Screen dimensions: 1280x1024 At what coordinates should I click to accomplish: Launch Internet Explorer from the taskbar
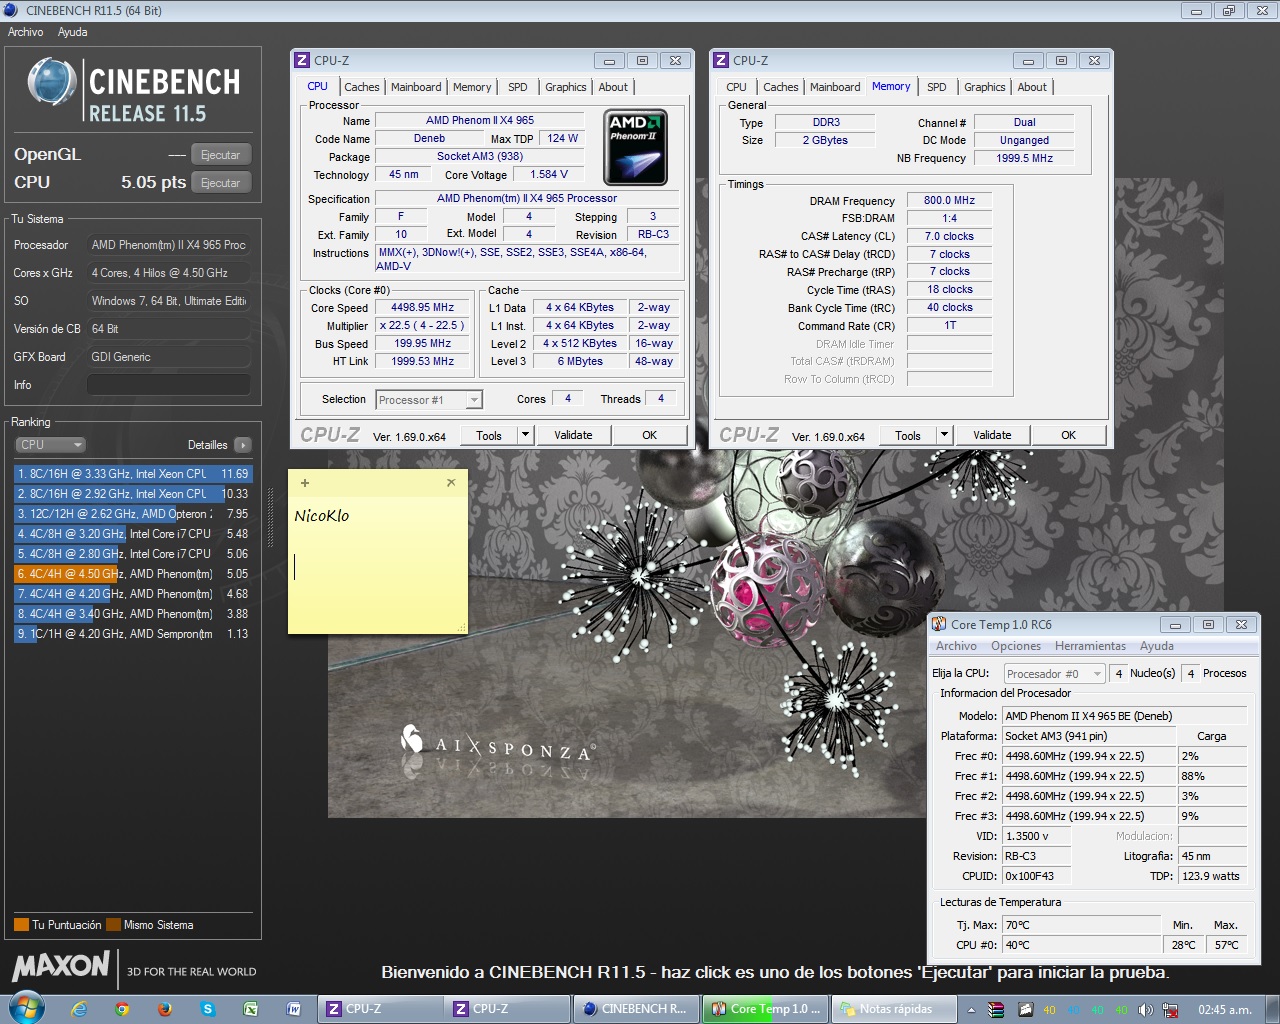[79, 1009]
